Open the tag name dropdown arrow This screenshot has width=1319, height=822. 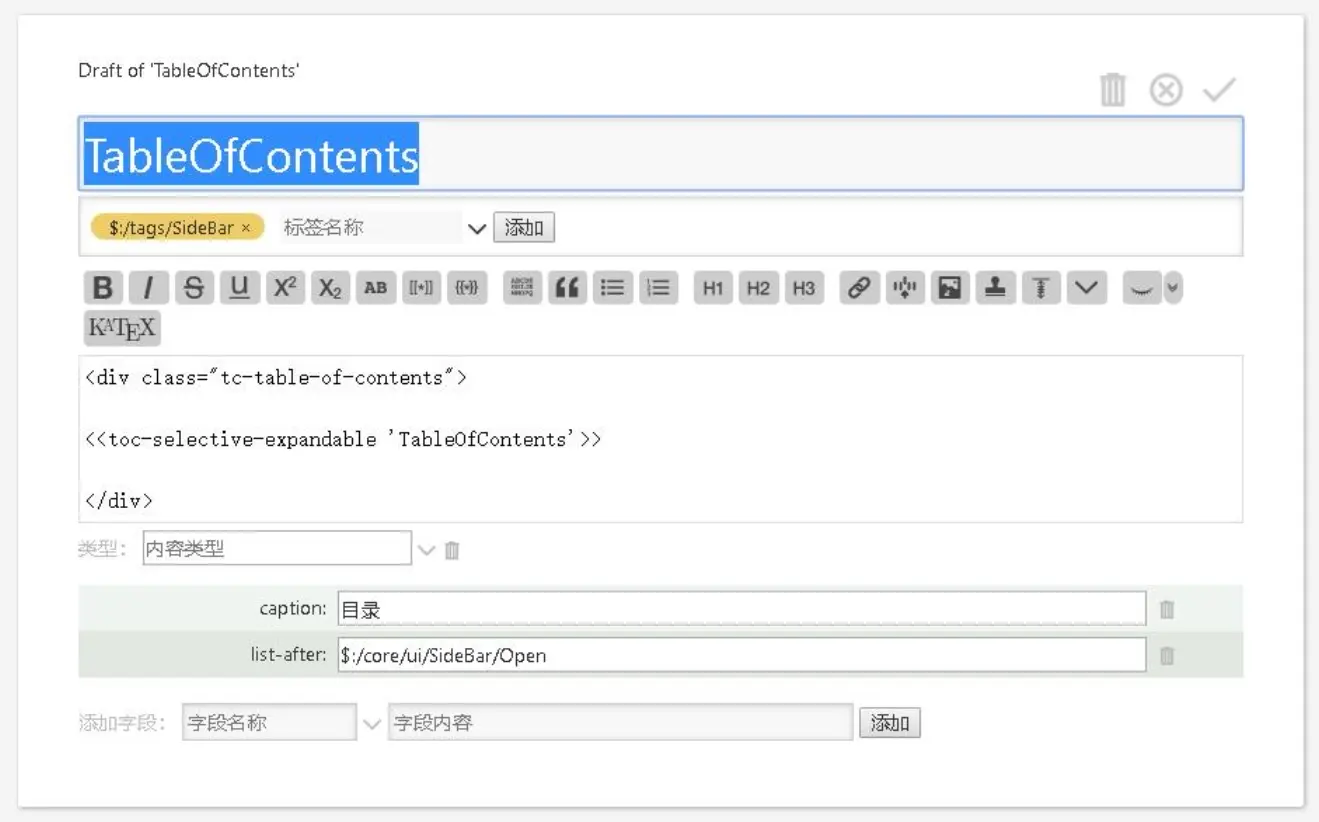[477, 228]
